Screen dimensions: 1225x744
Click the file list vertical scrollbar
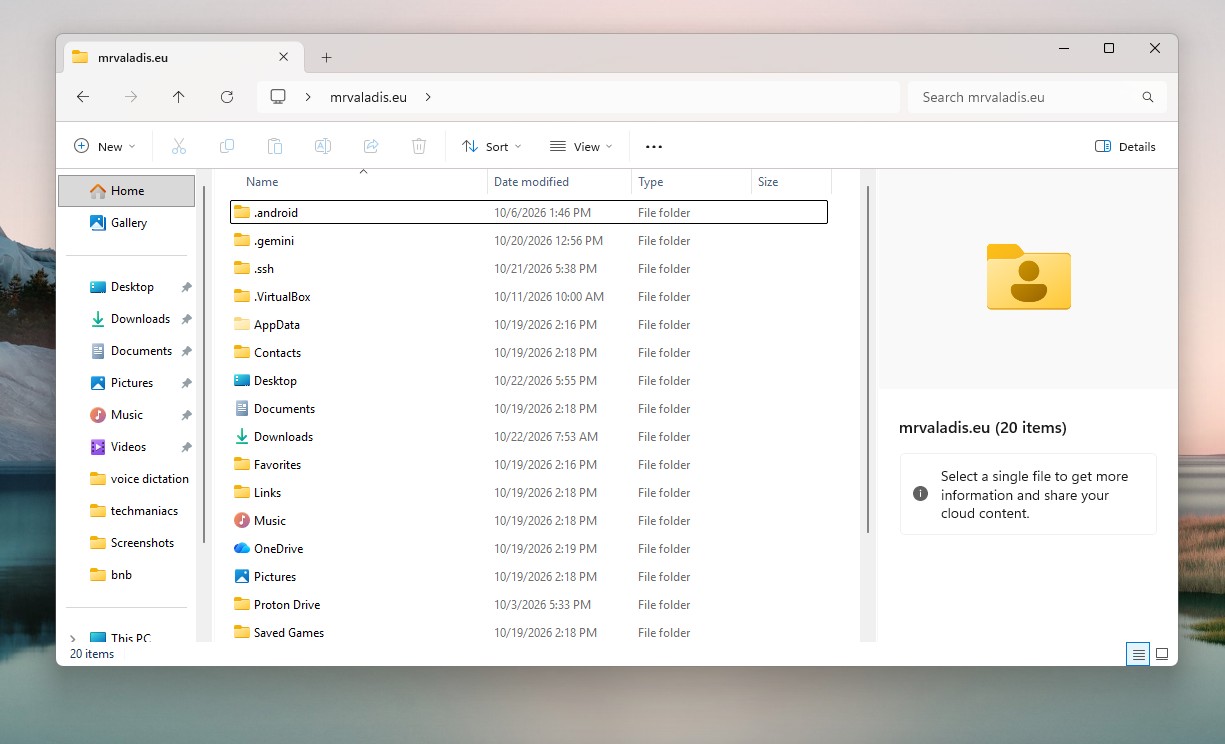[868, 360]
